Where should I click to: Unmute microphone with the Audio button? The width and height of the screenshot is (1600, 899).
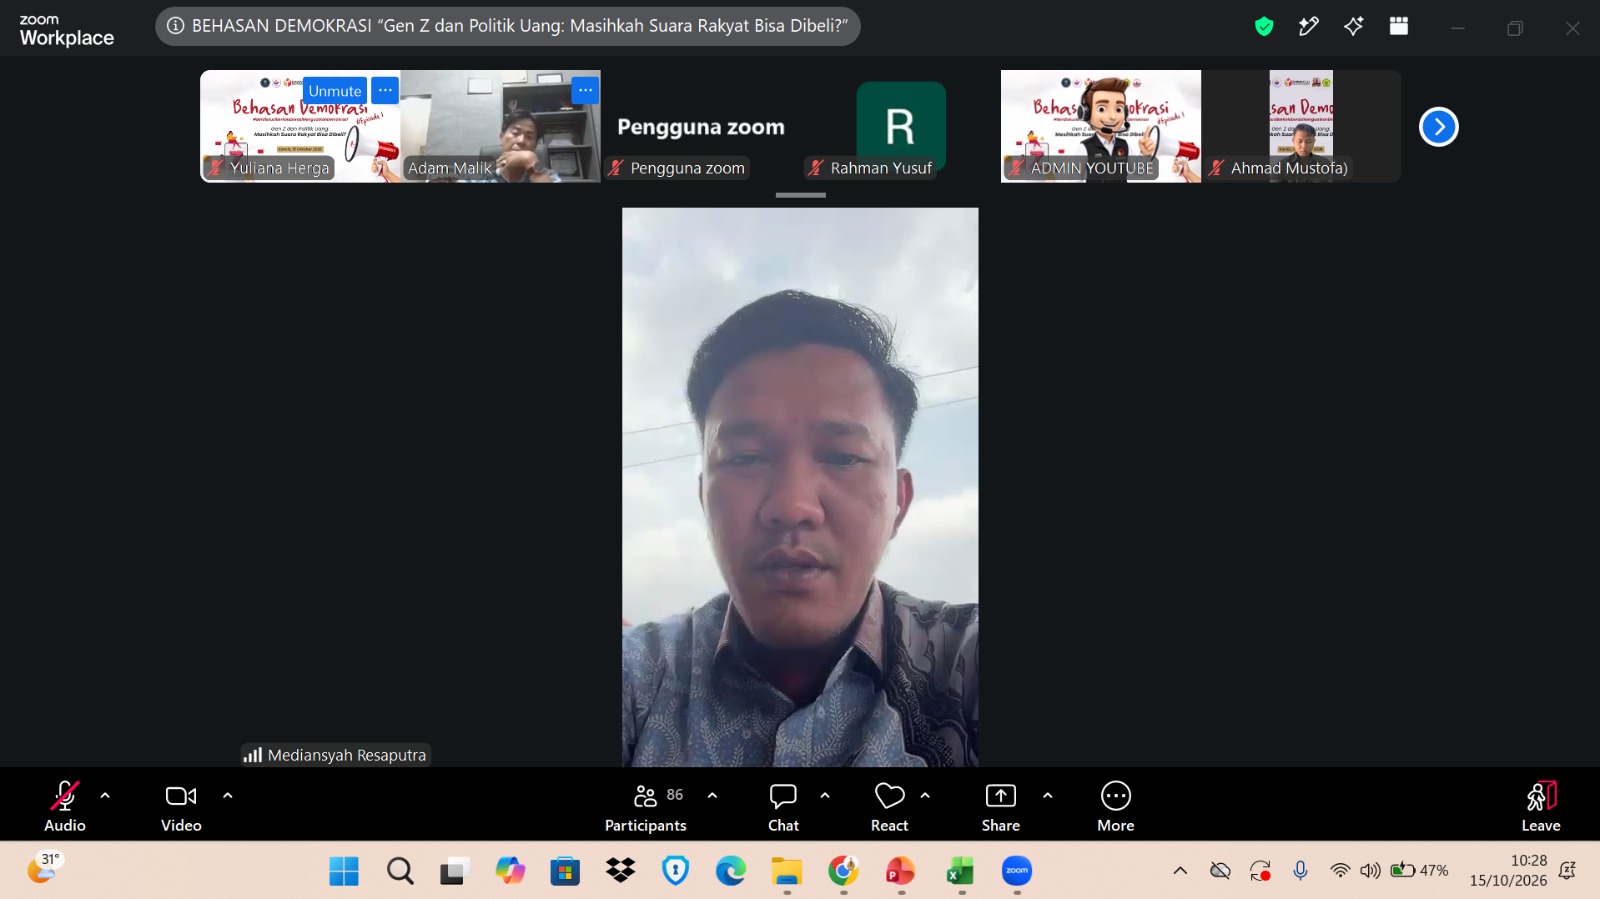coord(65,806)
